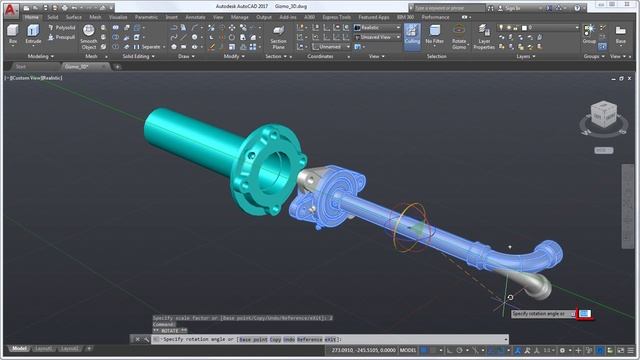Open the Rotate Gizmo dropdown

pos(459,38)
